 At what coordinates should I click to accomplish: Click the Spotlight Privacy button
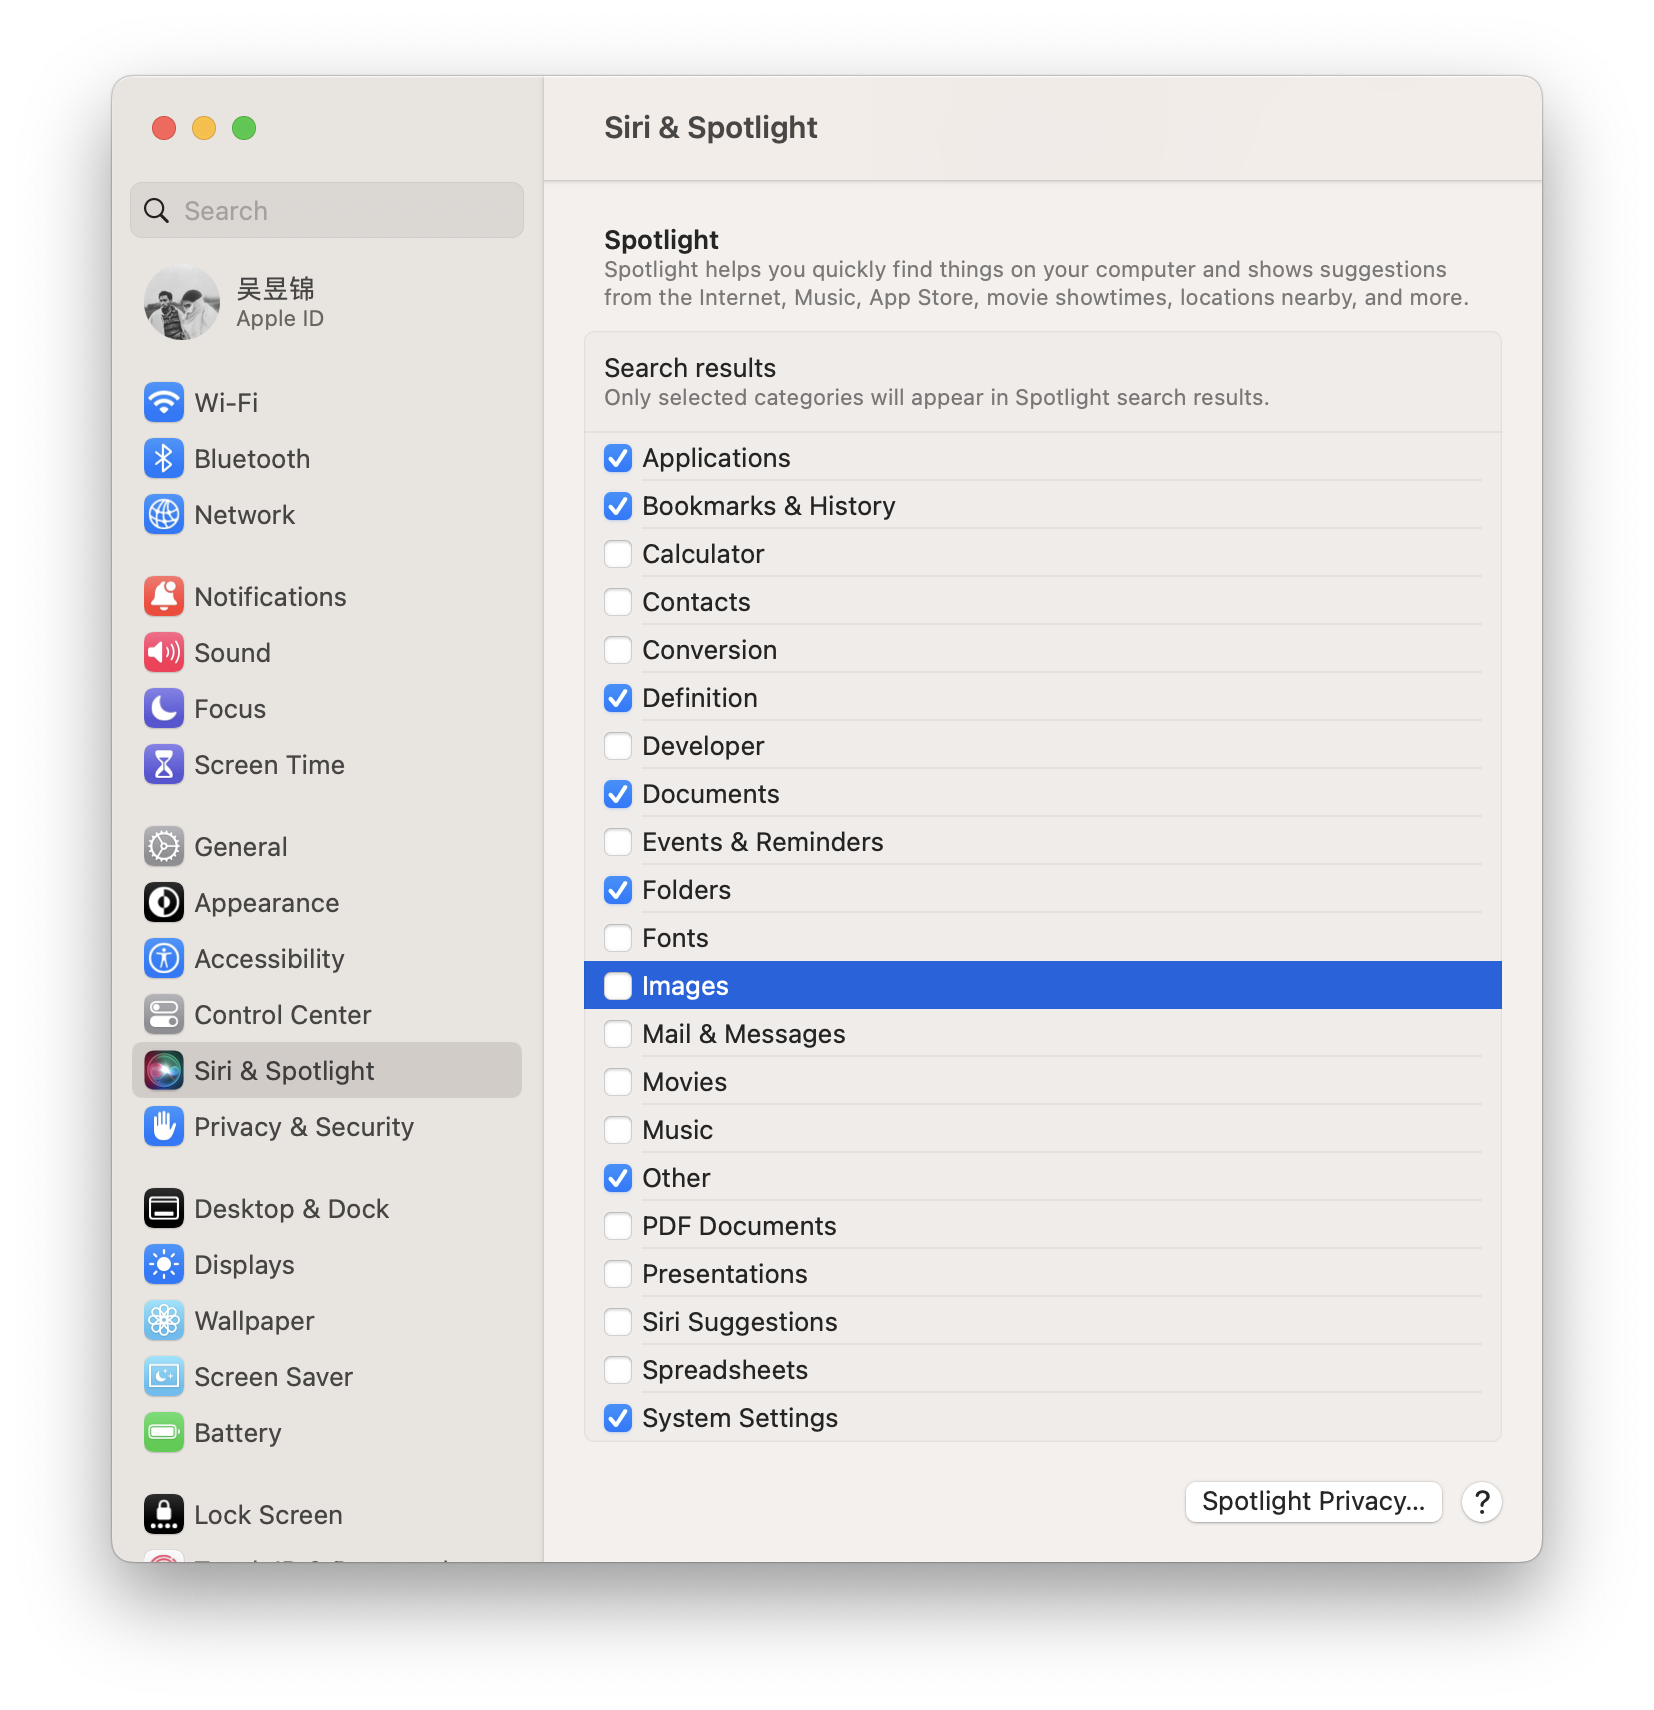1313,1501
